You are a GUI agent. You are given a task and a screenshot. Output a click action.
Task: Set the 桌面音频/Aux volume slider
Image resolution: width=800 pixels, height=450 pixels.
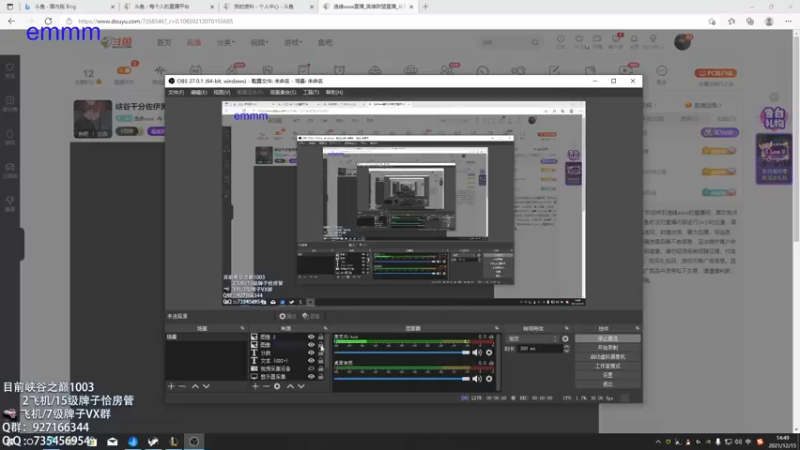click(402, 353)
